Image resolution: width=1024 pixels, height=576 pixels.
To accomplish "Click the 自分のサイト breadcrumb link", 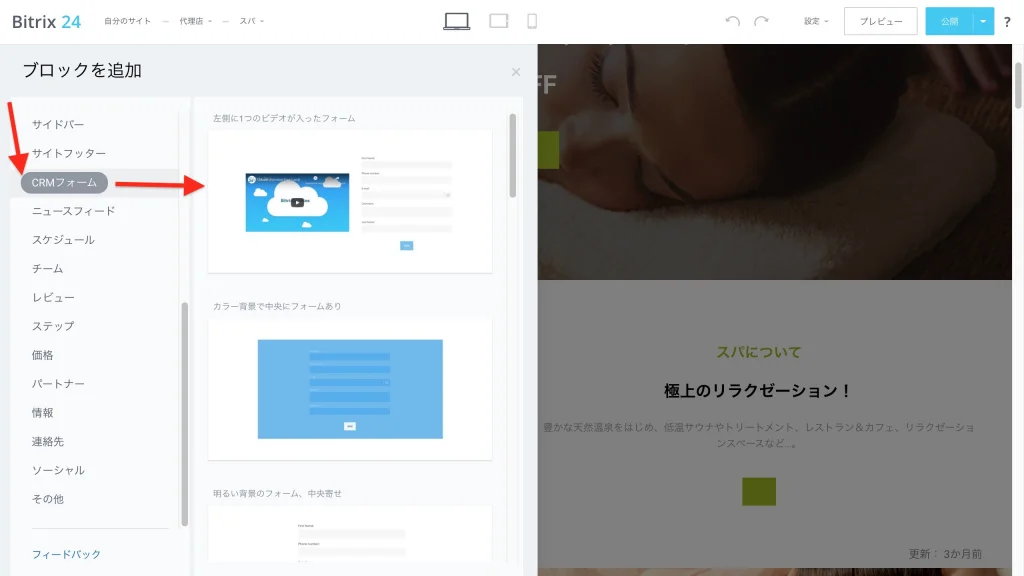I will (x=127, y=21).
